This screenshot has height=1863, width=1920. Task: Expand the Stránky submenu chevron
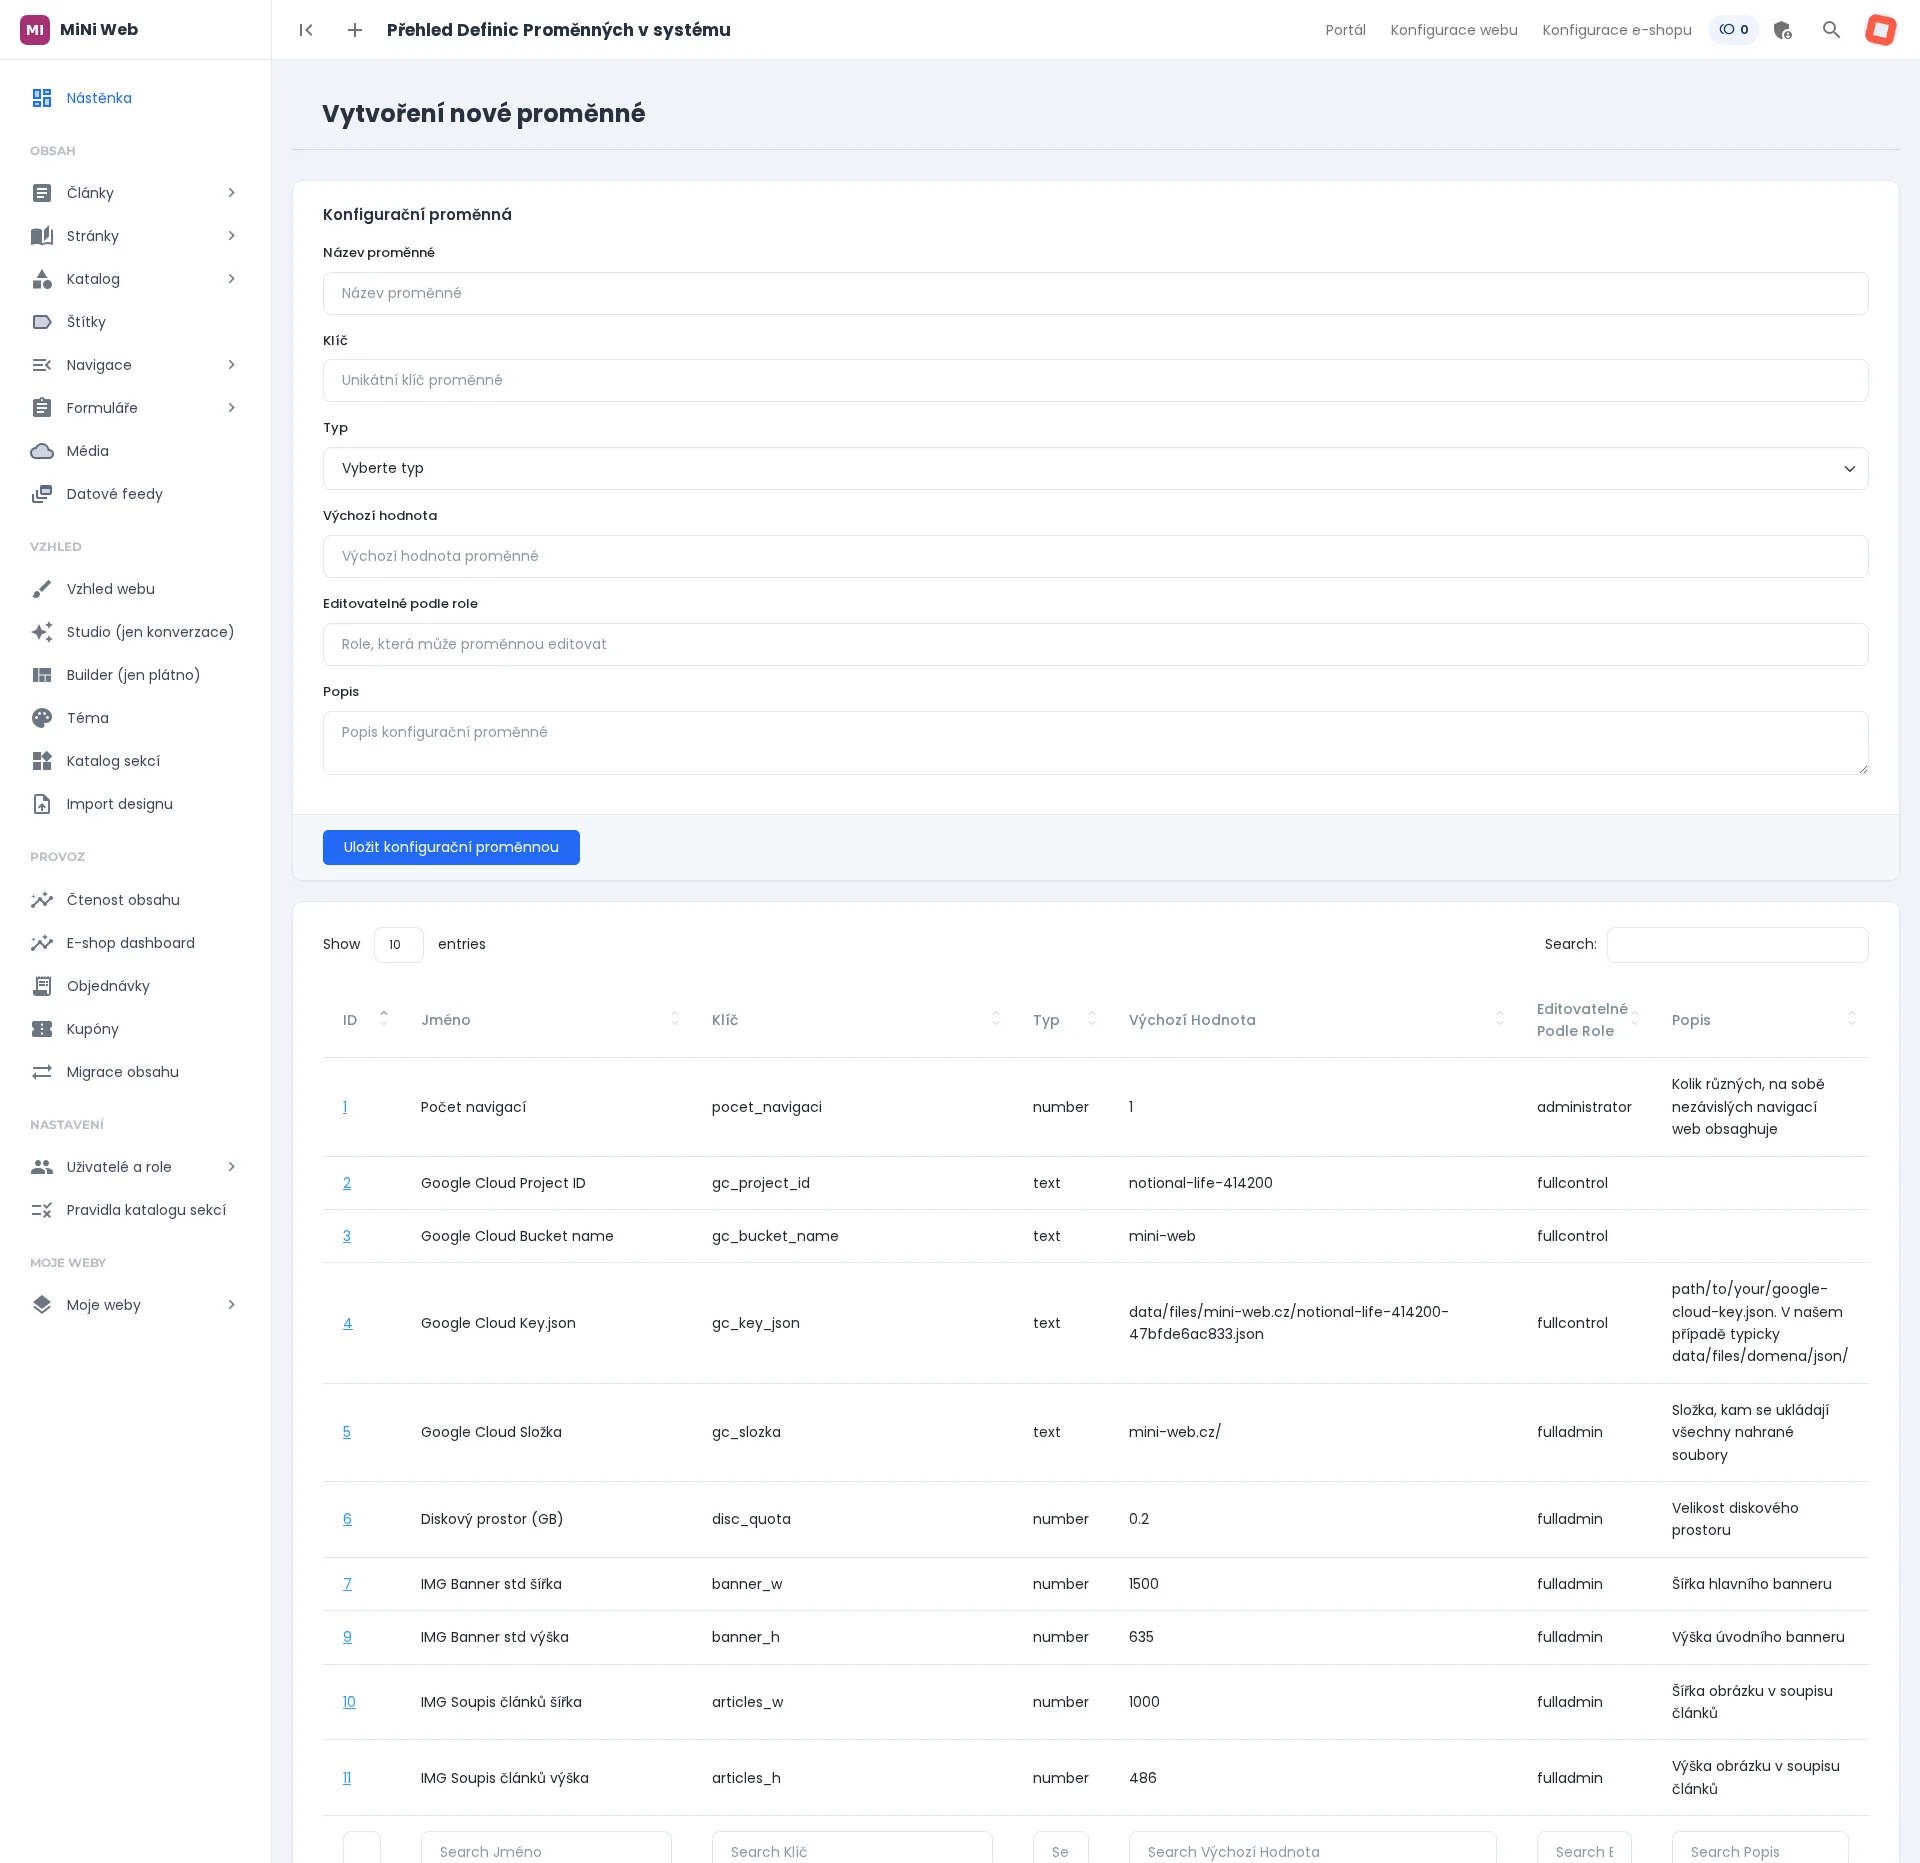[x=231, y=236]
